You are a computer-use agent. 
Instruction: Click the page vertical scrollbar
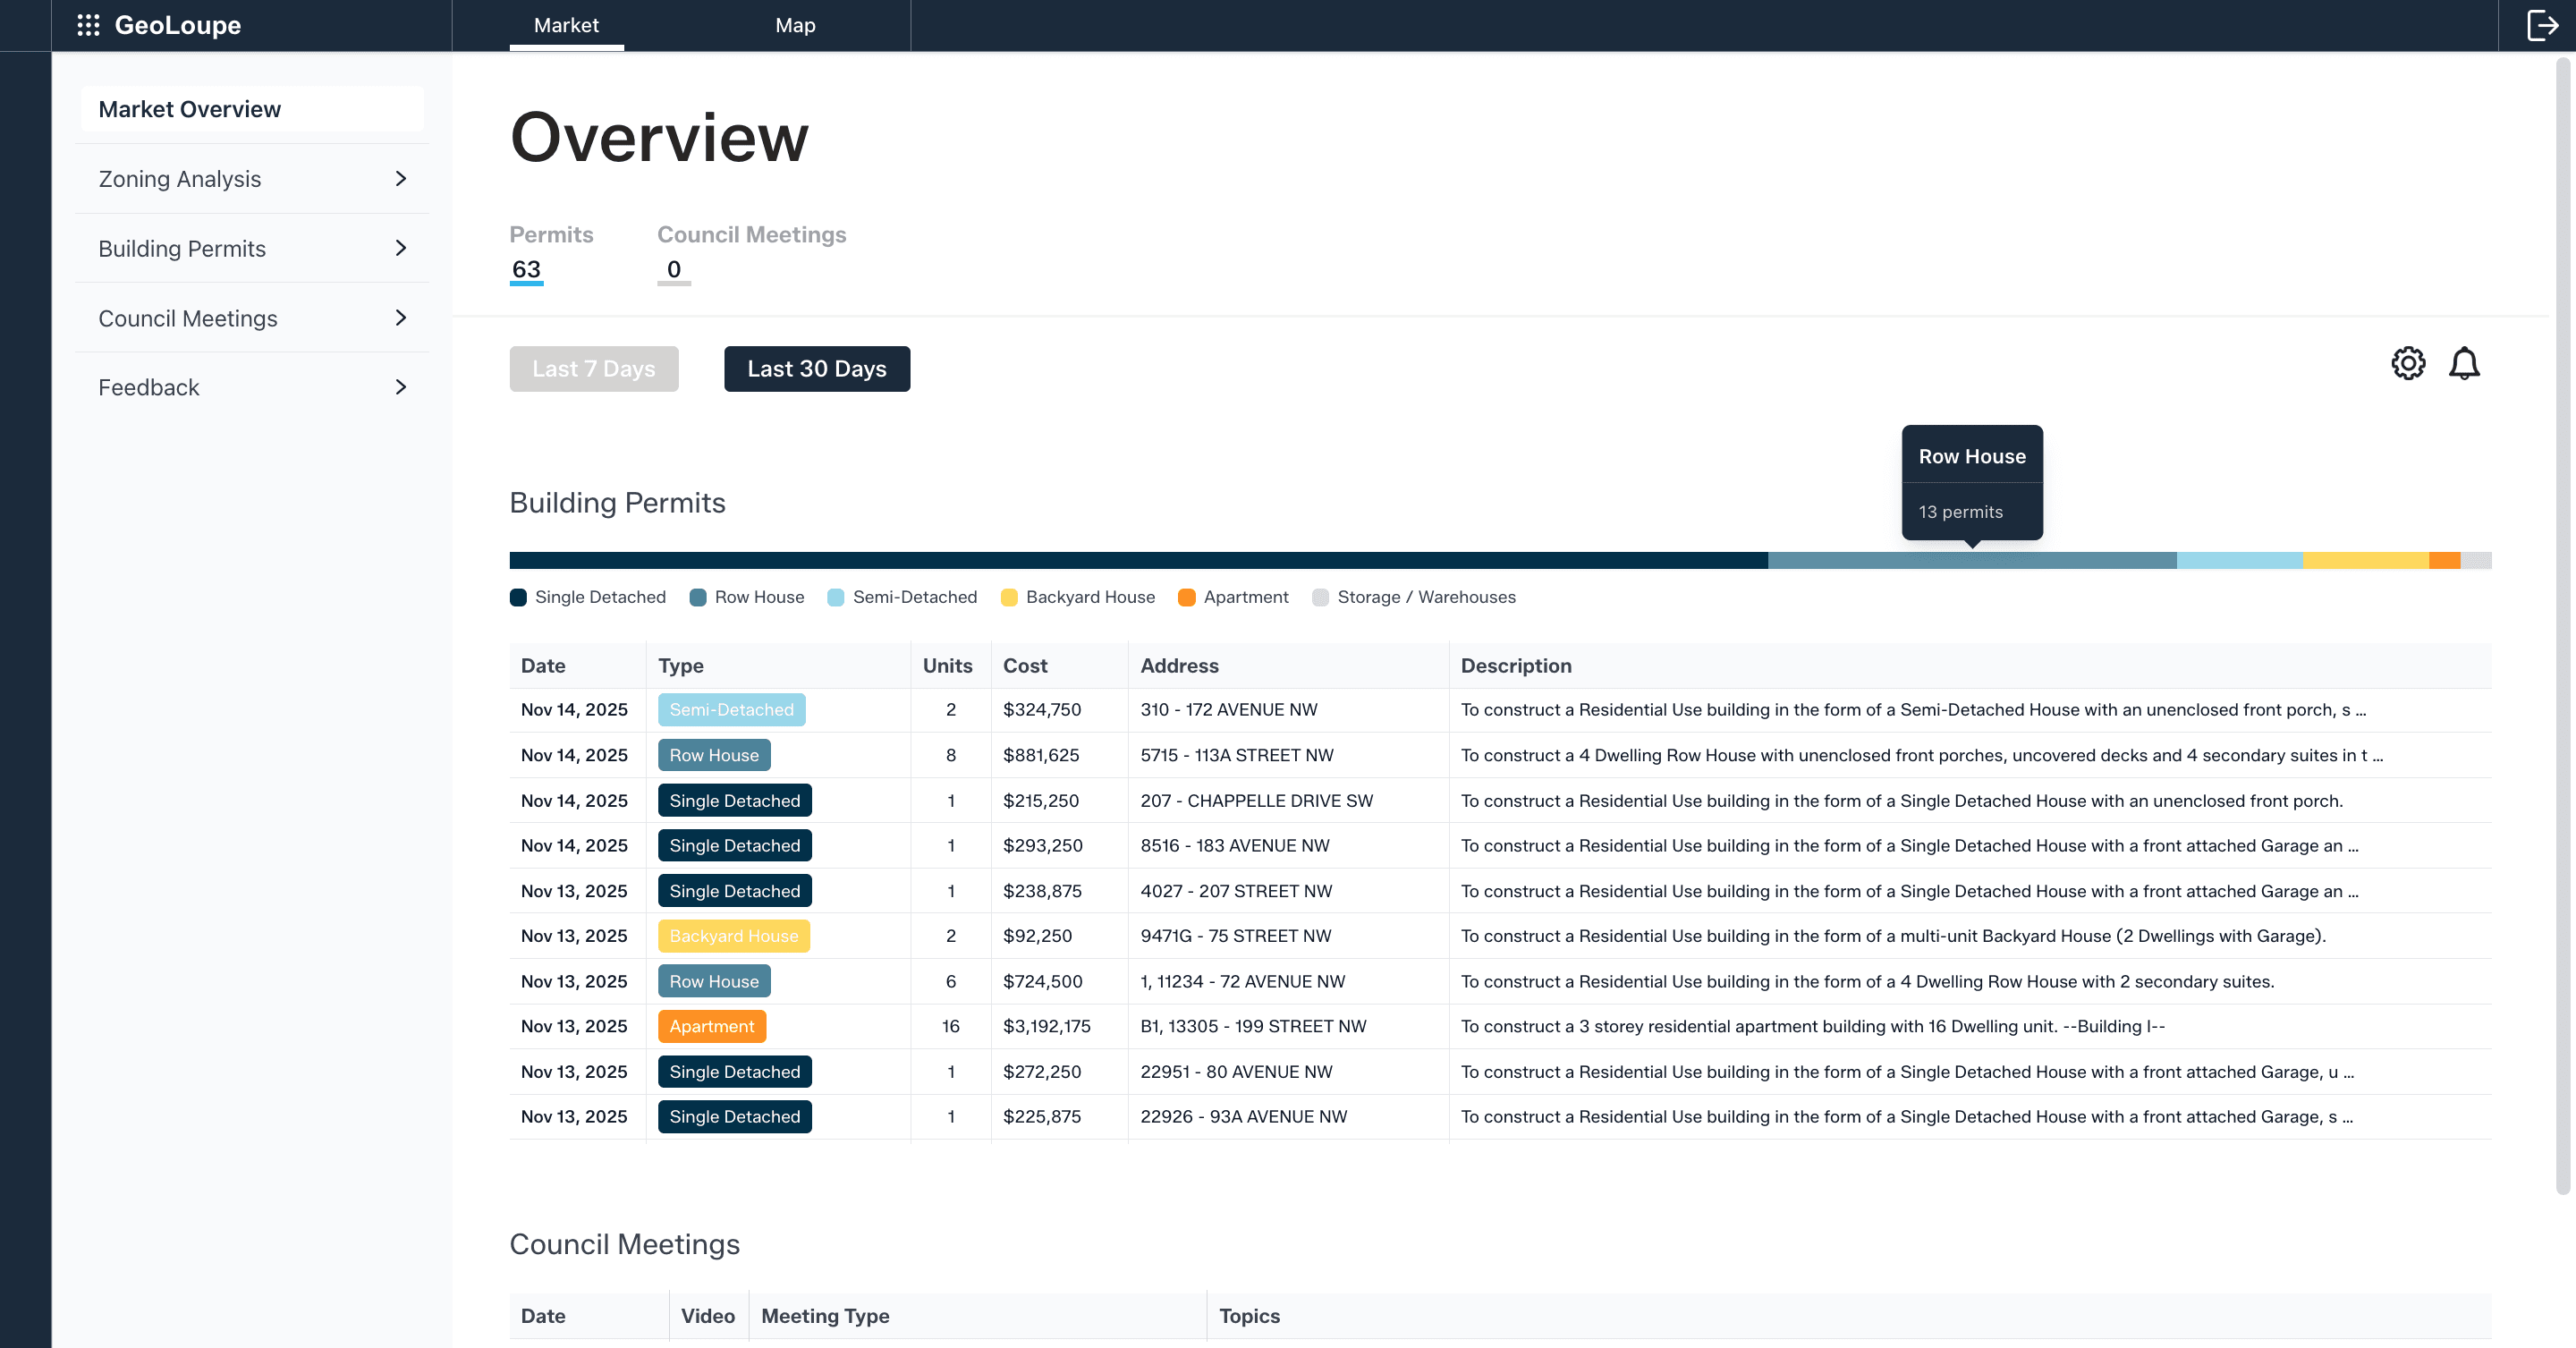(x=2562, y=625)
